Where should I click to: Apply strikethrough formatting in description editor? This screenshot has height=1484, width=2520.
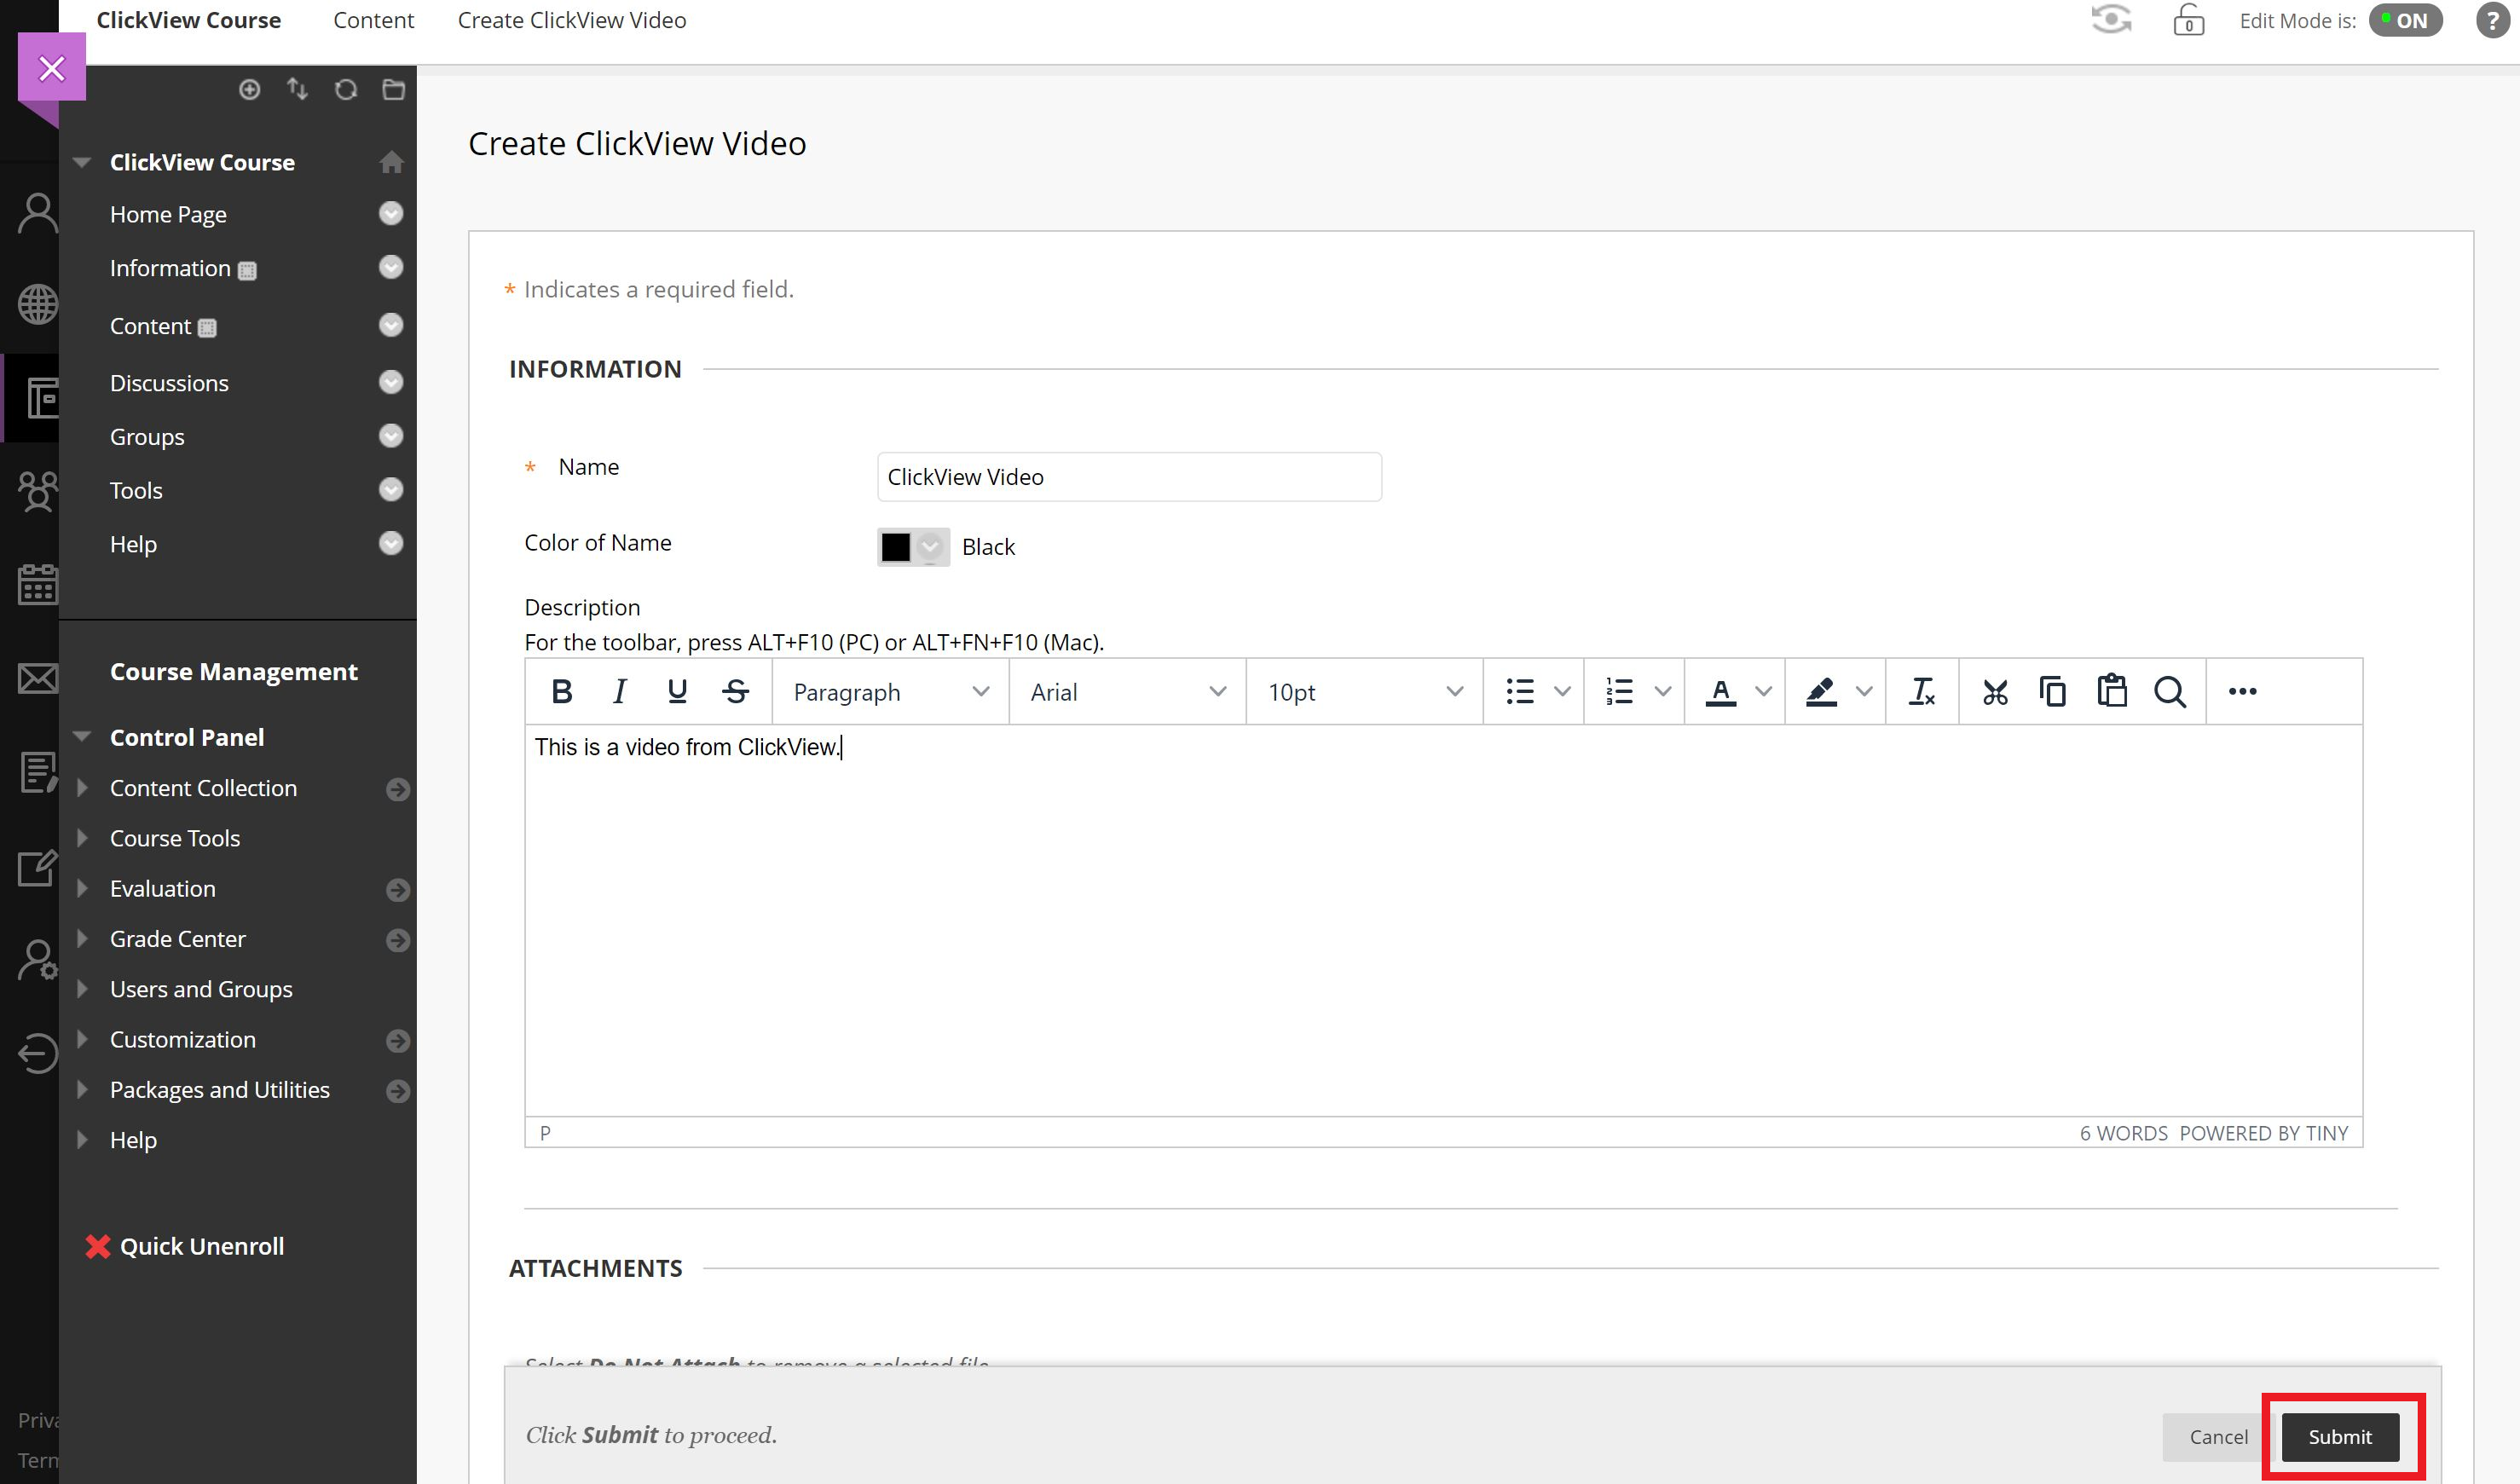point(736,691)
